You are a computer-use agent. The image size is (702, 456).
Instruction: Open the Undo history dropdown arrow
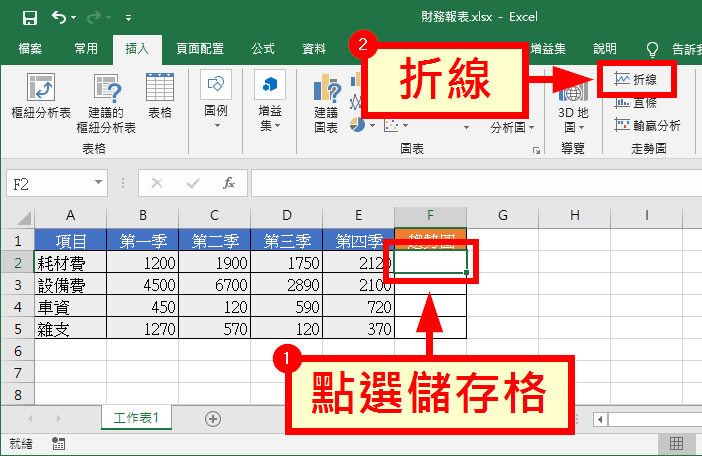coord(73,18)
